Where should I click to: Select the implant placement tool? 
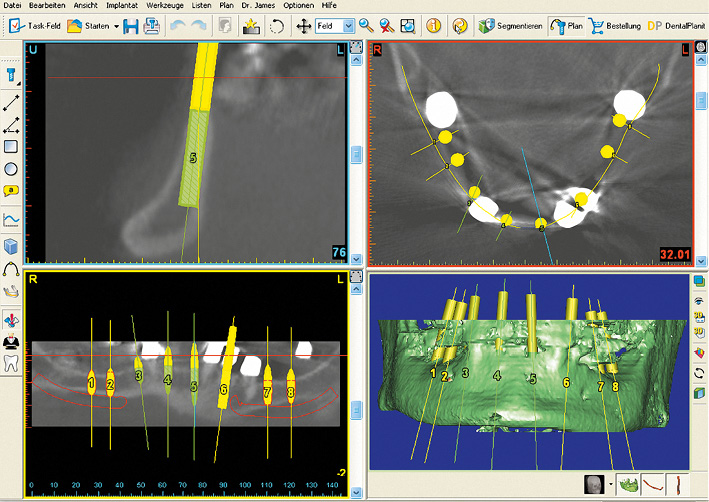click(13, 73)
